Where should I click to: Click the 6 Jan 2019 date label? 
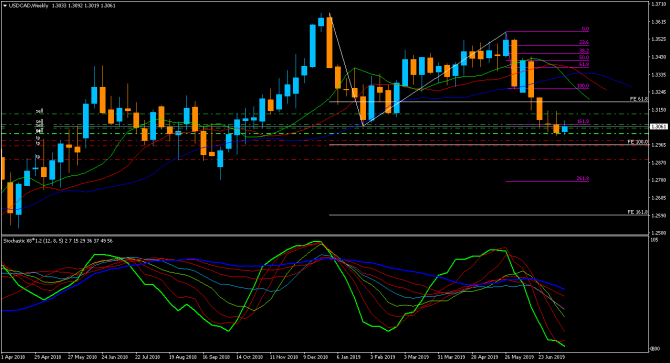(349, 357)
